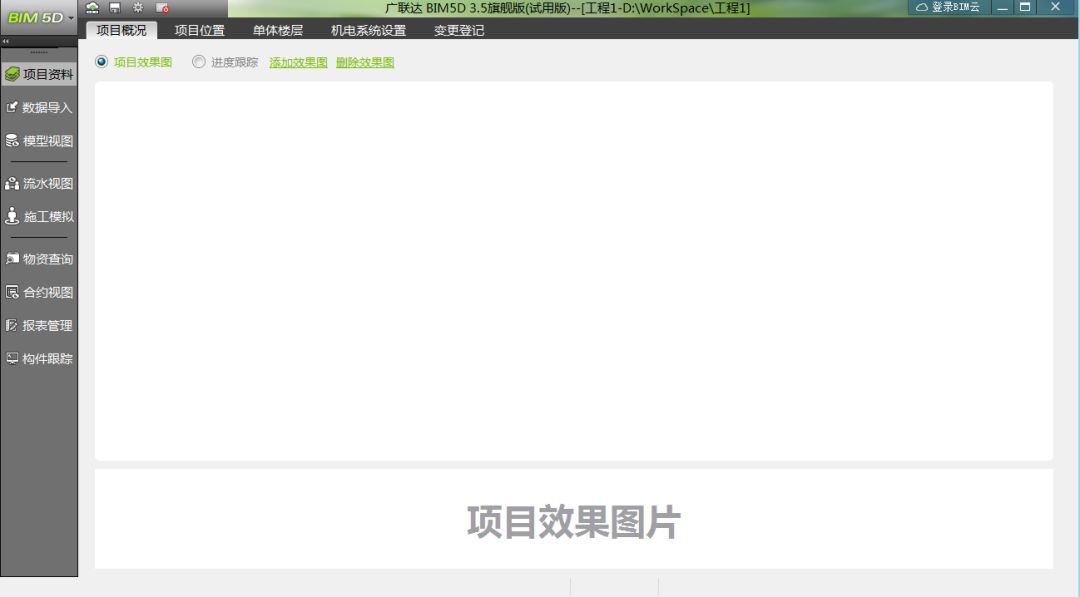Switch to the 项目位置 tab
1080x597 pixels.
click(x=197, y=30)
